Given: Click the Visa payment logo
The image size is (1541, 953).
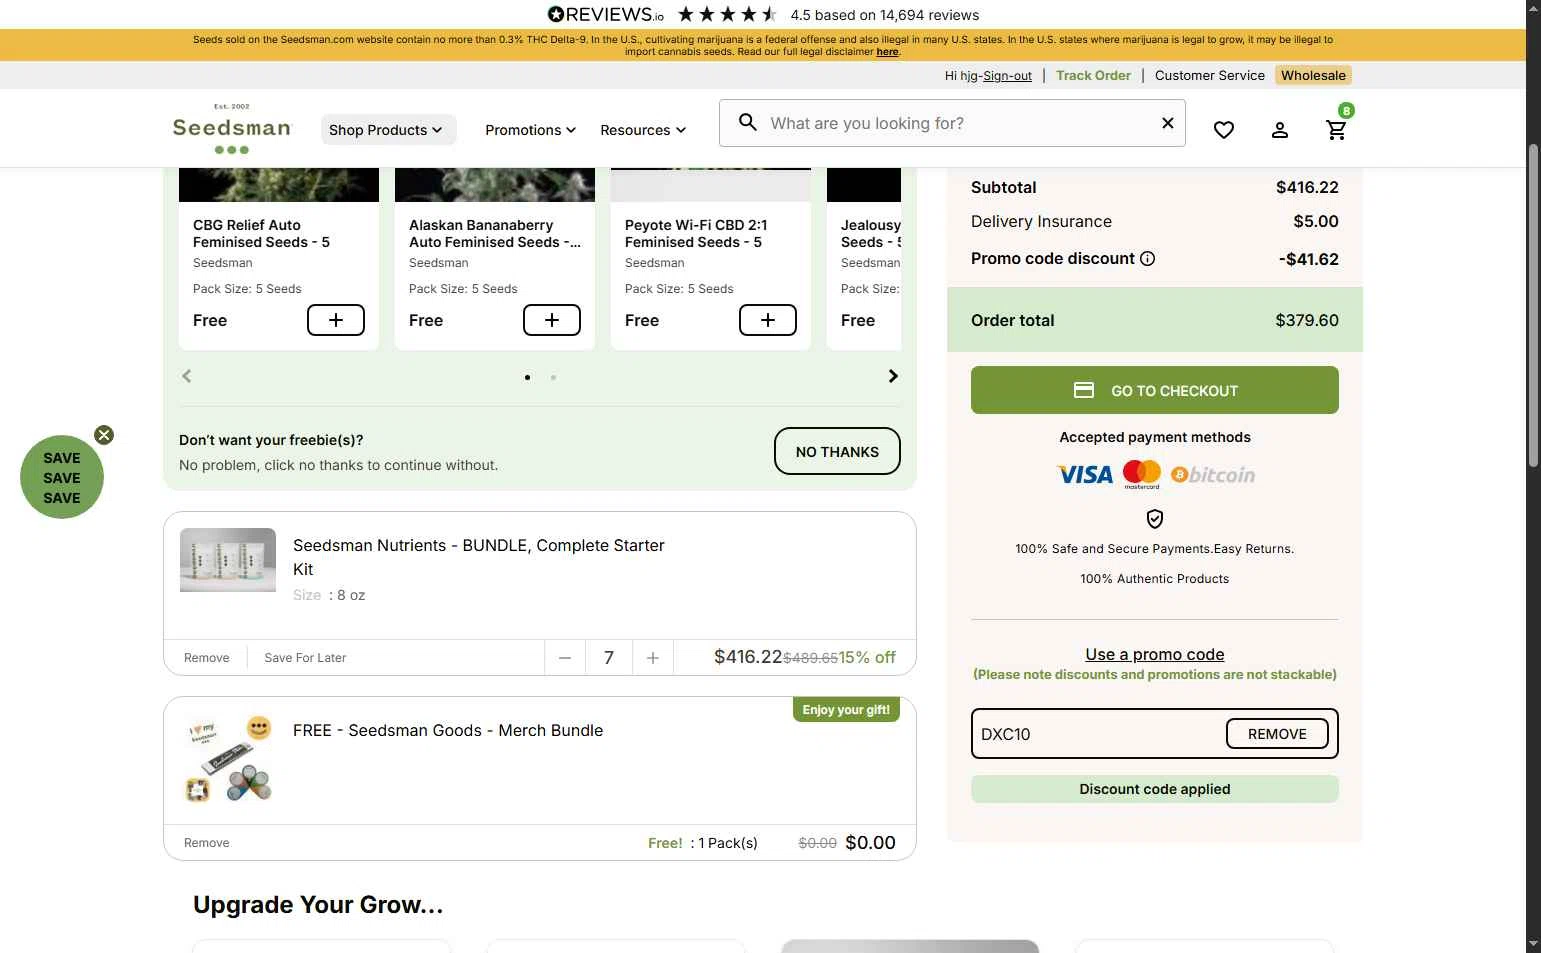Looking at the screenshot, I should tap(1086, 475).
